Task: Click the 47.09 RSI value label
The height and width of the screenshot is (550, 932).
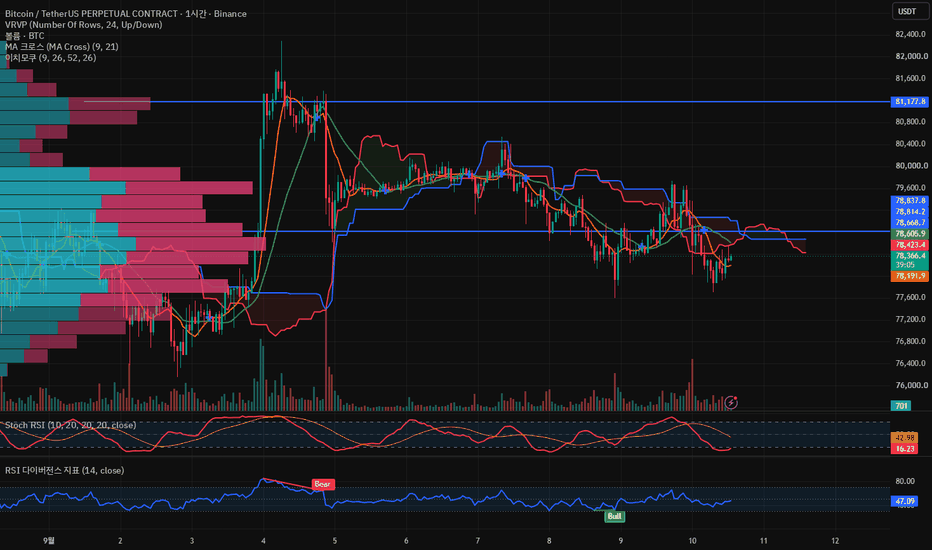Action: coord(905,501)
